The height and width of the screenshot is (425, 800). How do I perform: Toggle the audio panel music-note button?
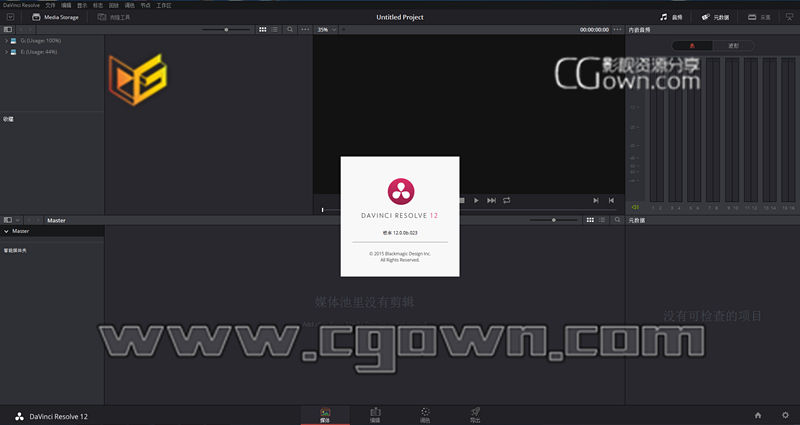tap(671, 17)
